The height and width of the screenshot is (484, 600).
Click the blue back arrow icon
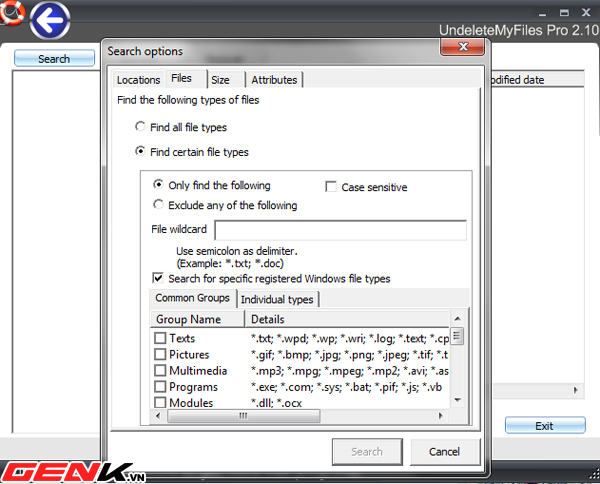coord(50,20)
